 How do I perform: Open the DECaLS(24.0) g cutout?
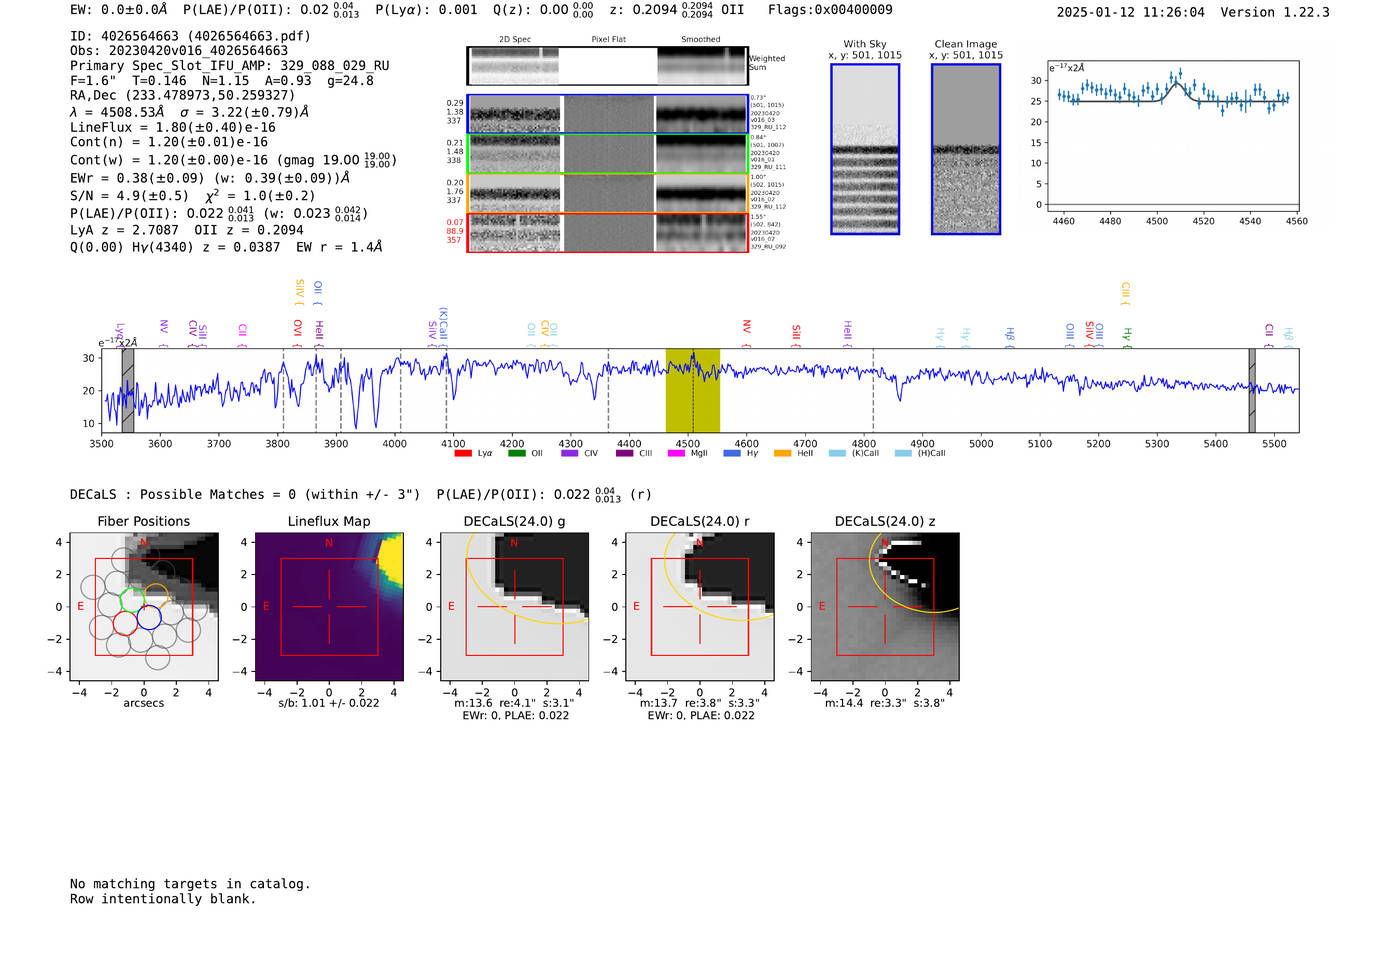tap(514, 607)
